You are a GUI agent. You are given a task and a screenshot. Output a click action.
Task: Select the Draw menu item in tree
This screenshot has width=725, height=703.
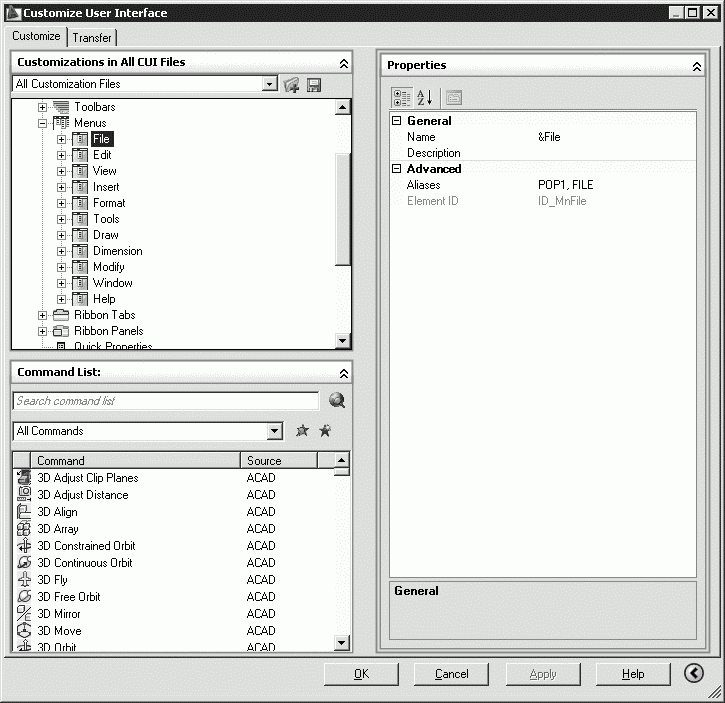pos(105,235)
